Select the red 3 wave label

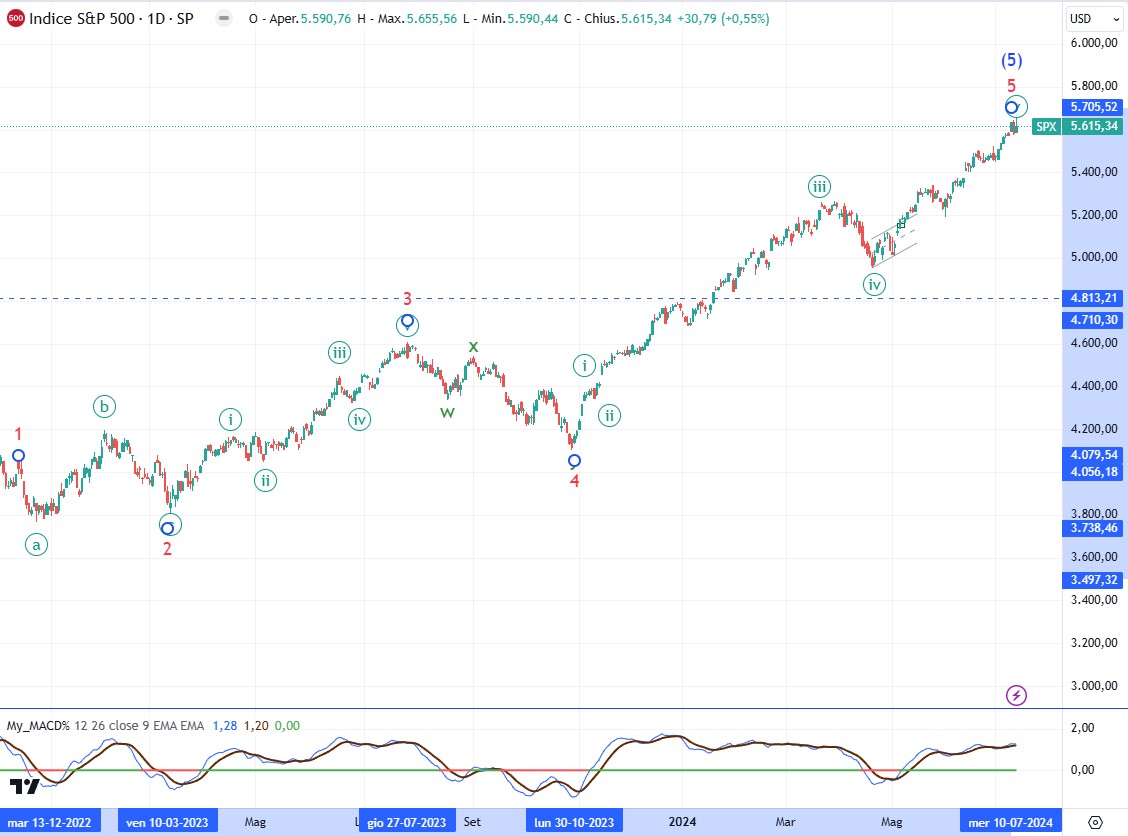pos(407,298)
